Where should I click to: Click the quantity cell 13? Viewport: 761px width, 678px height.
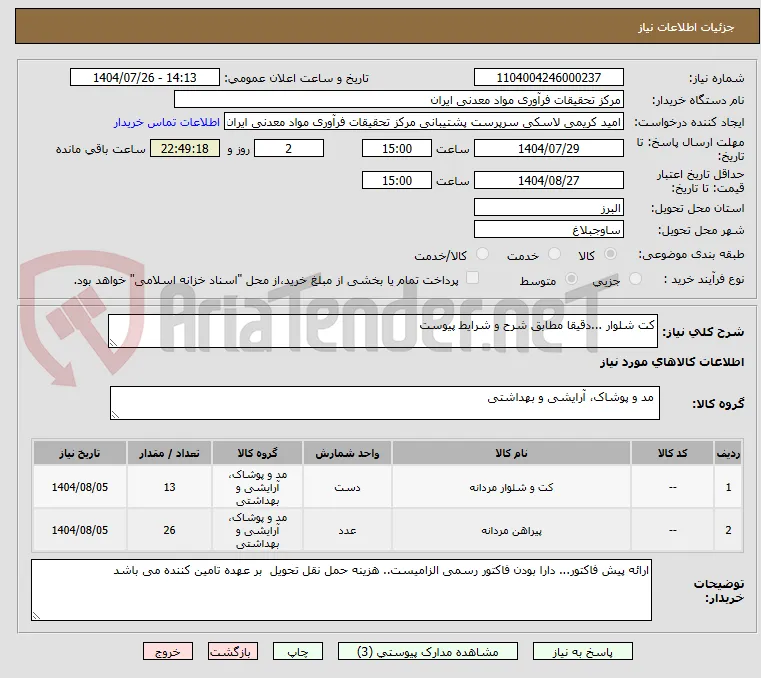point(169,487)
